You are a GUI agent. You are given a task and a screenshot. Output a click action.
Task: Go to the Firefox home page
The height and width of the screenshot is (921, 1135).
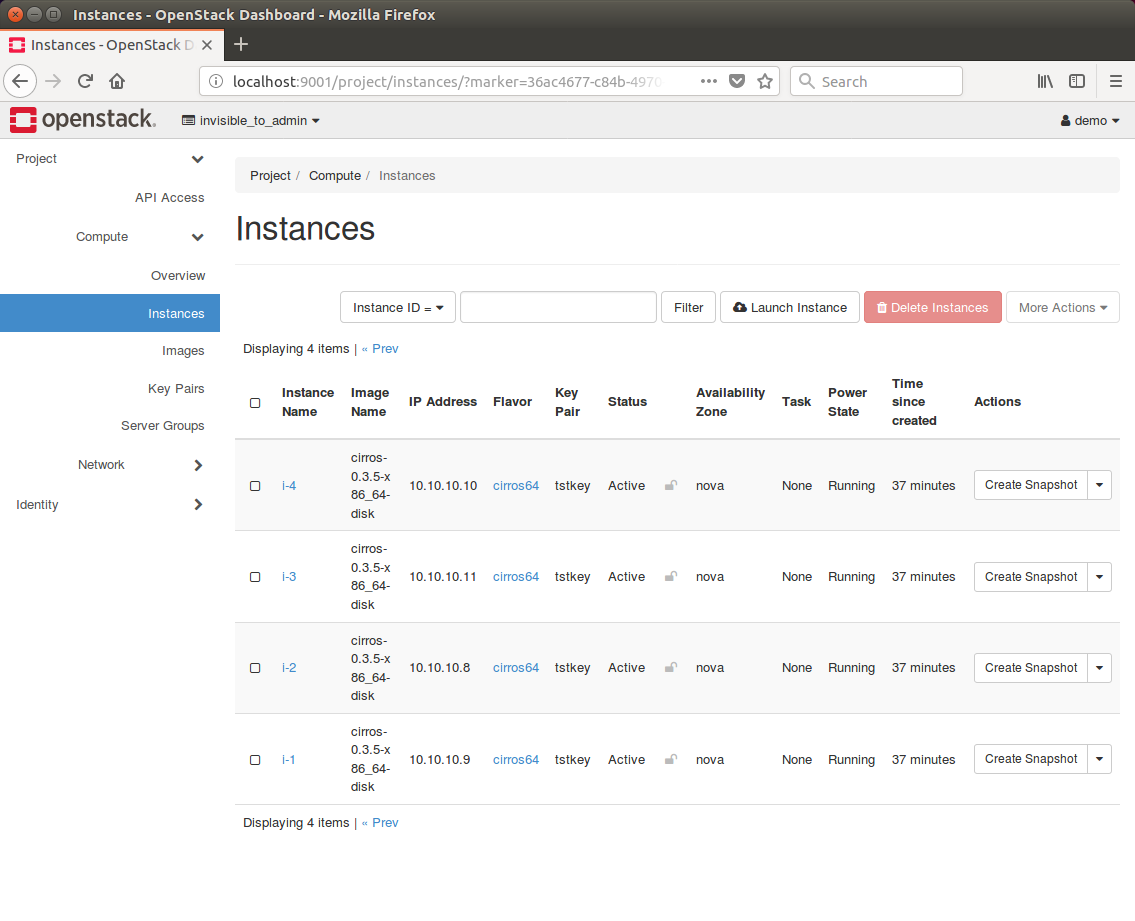(x=117, y=81)
